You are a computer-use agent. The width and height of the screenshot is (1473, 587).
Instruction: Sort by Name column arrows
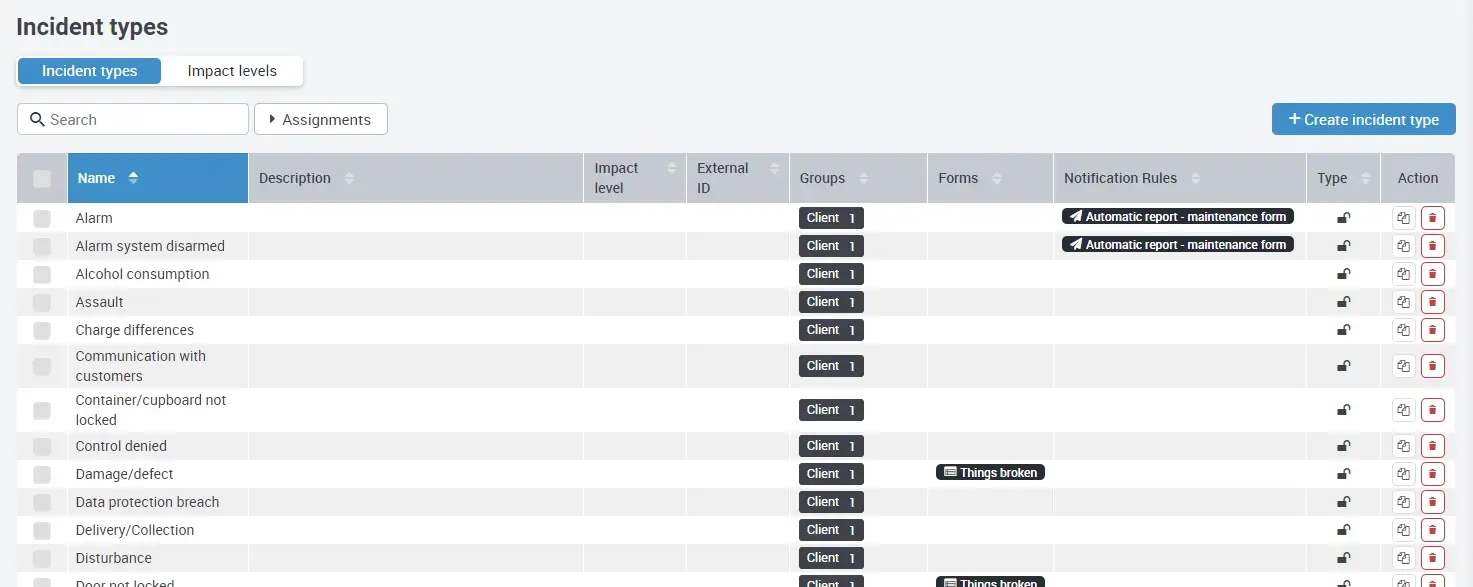(x=133, y=178)
